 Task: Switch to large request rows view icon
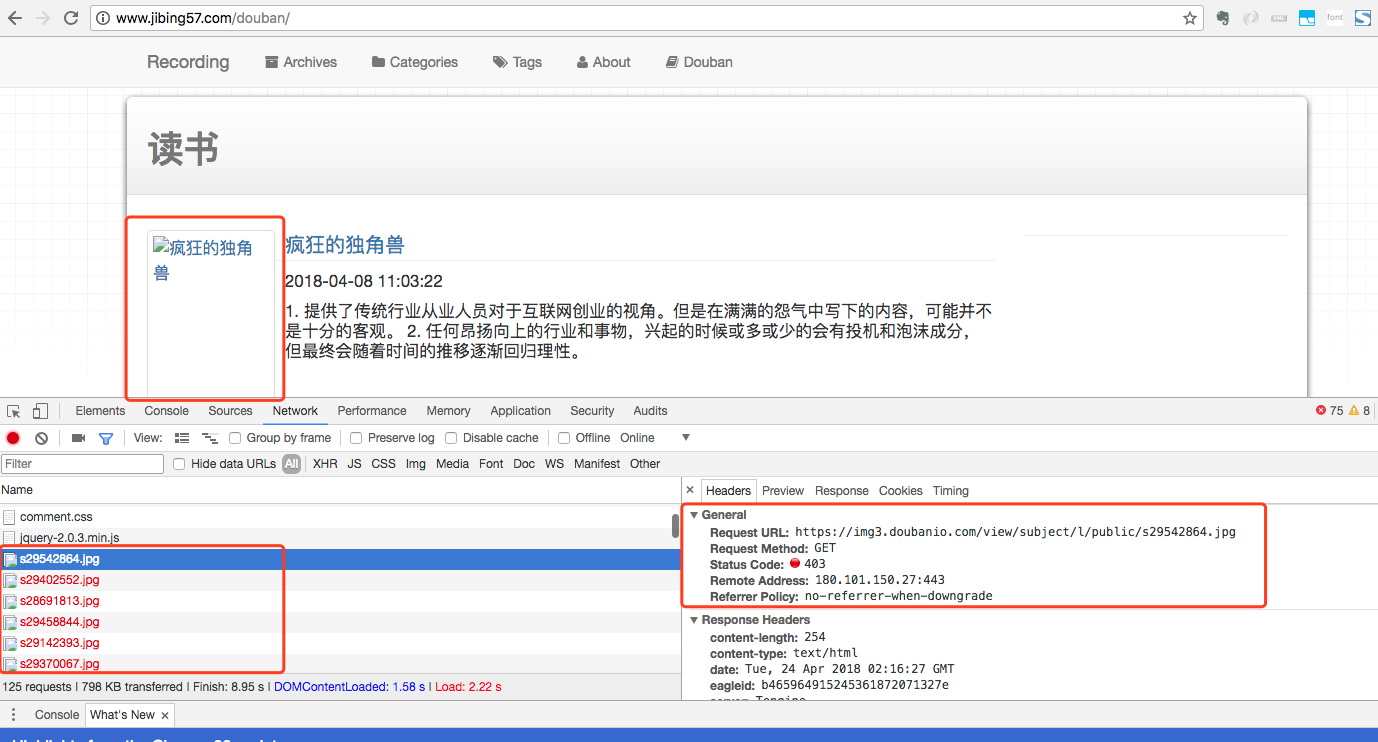point(182,438)
